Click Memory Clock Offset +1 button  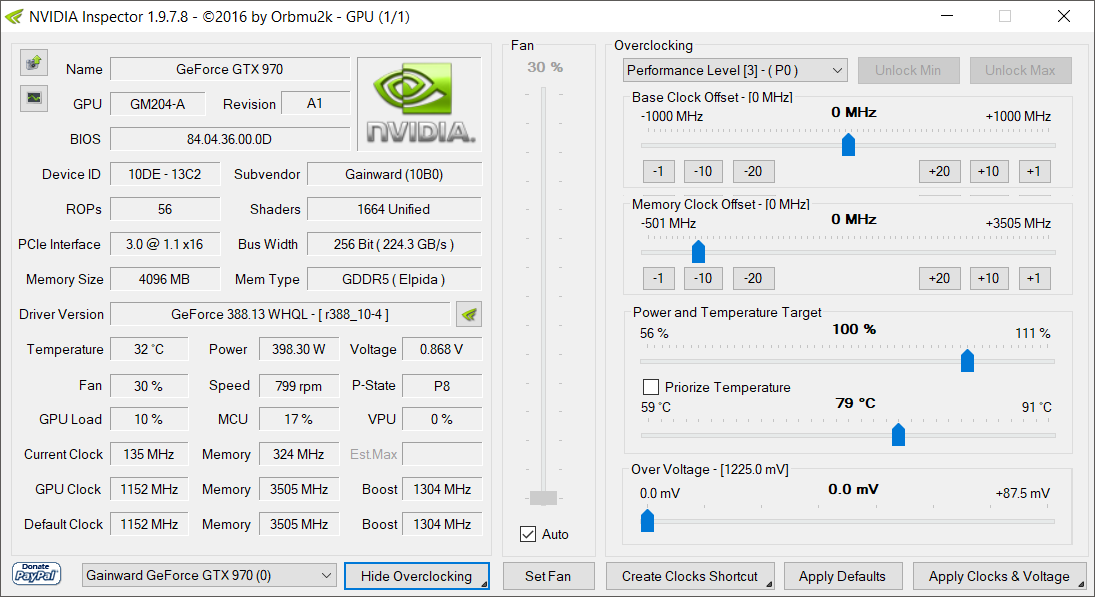pos(1034,278)
